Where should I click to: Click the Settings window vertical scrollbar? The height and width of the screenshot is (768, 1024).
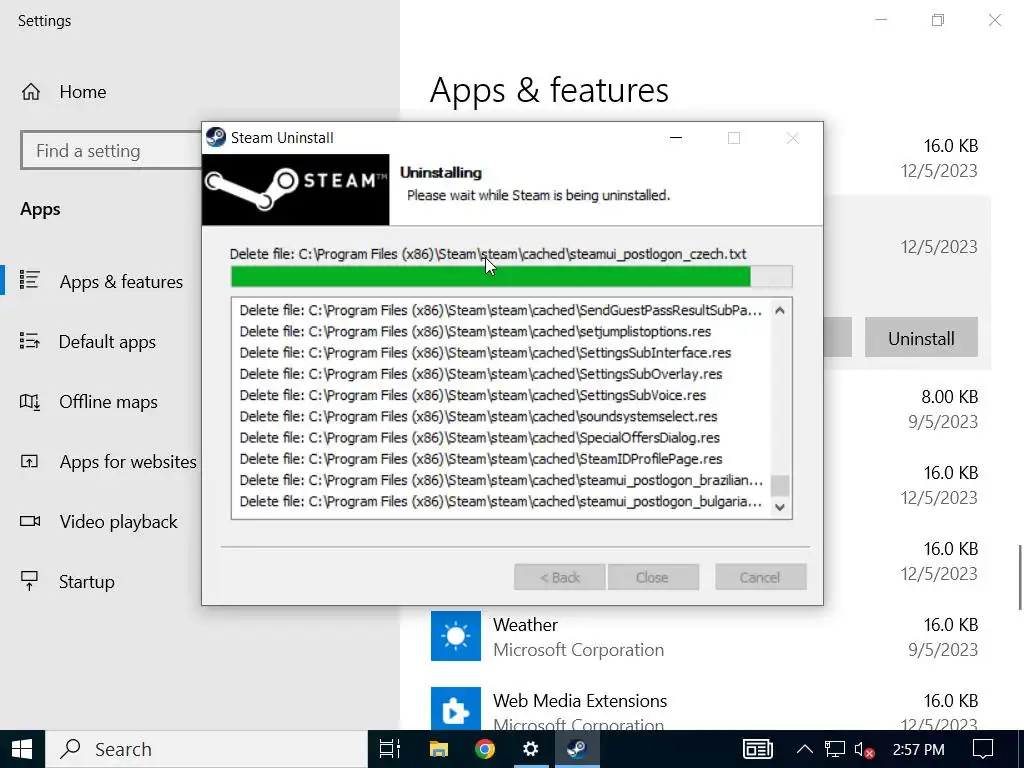point(1021,577)
